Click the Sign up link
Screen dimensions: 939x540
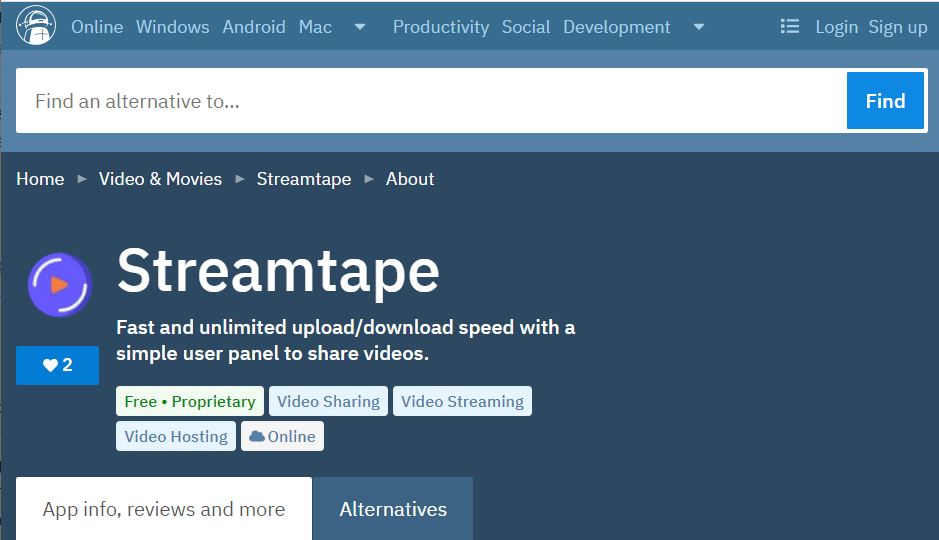tap(898, 27)
